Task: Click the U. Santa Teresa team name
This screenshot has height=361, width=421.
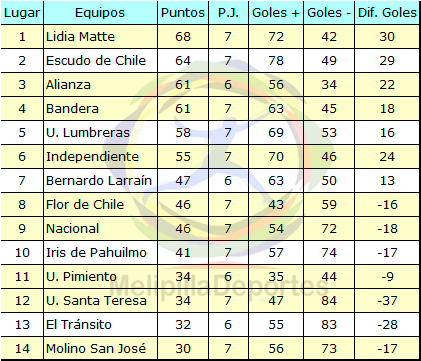Action: [96, 300]
